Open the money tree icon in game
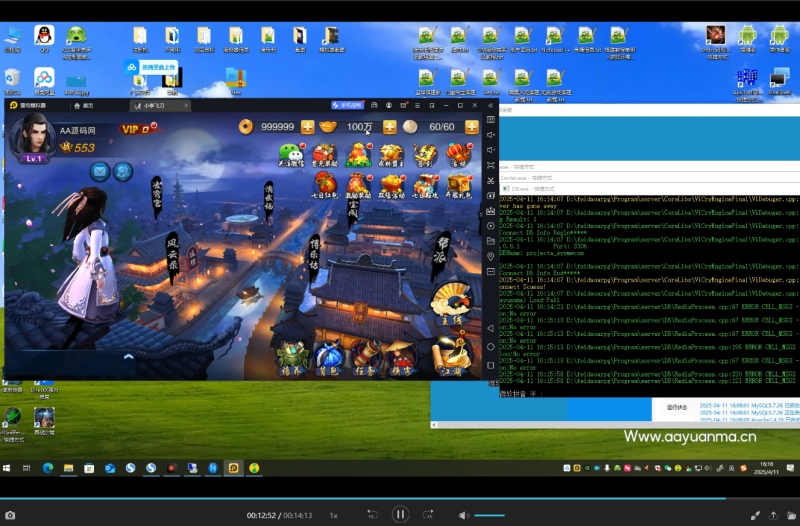The width and height of the screenshot is (800, 526). click(x=358, y=155)
